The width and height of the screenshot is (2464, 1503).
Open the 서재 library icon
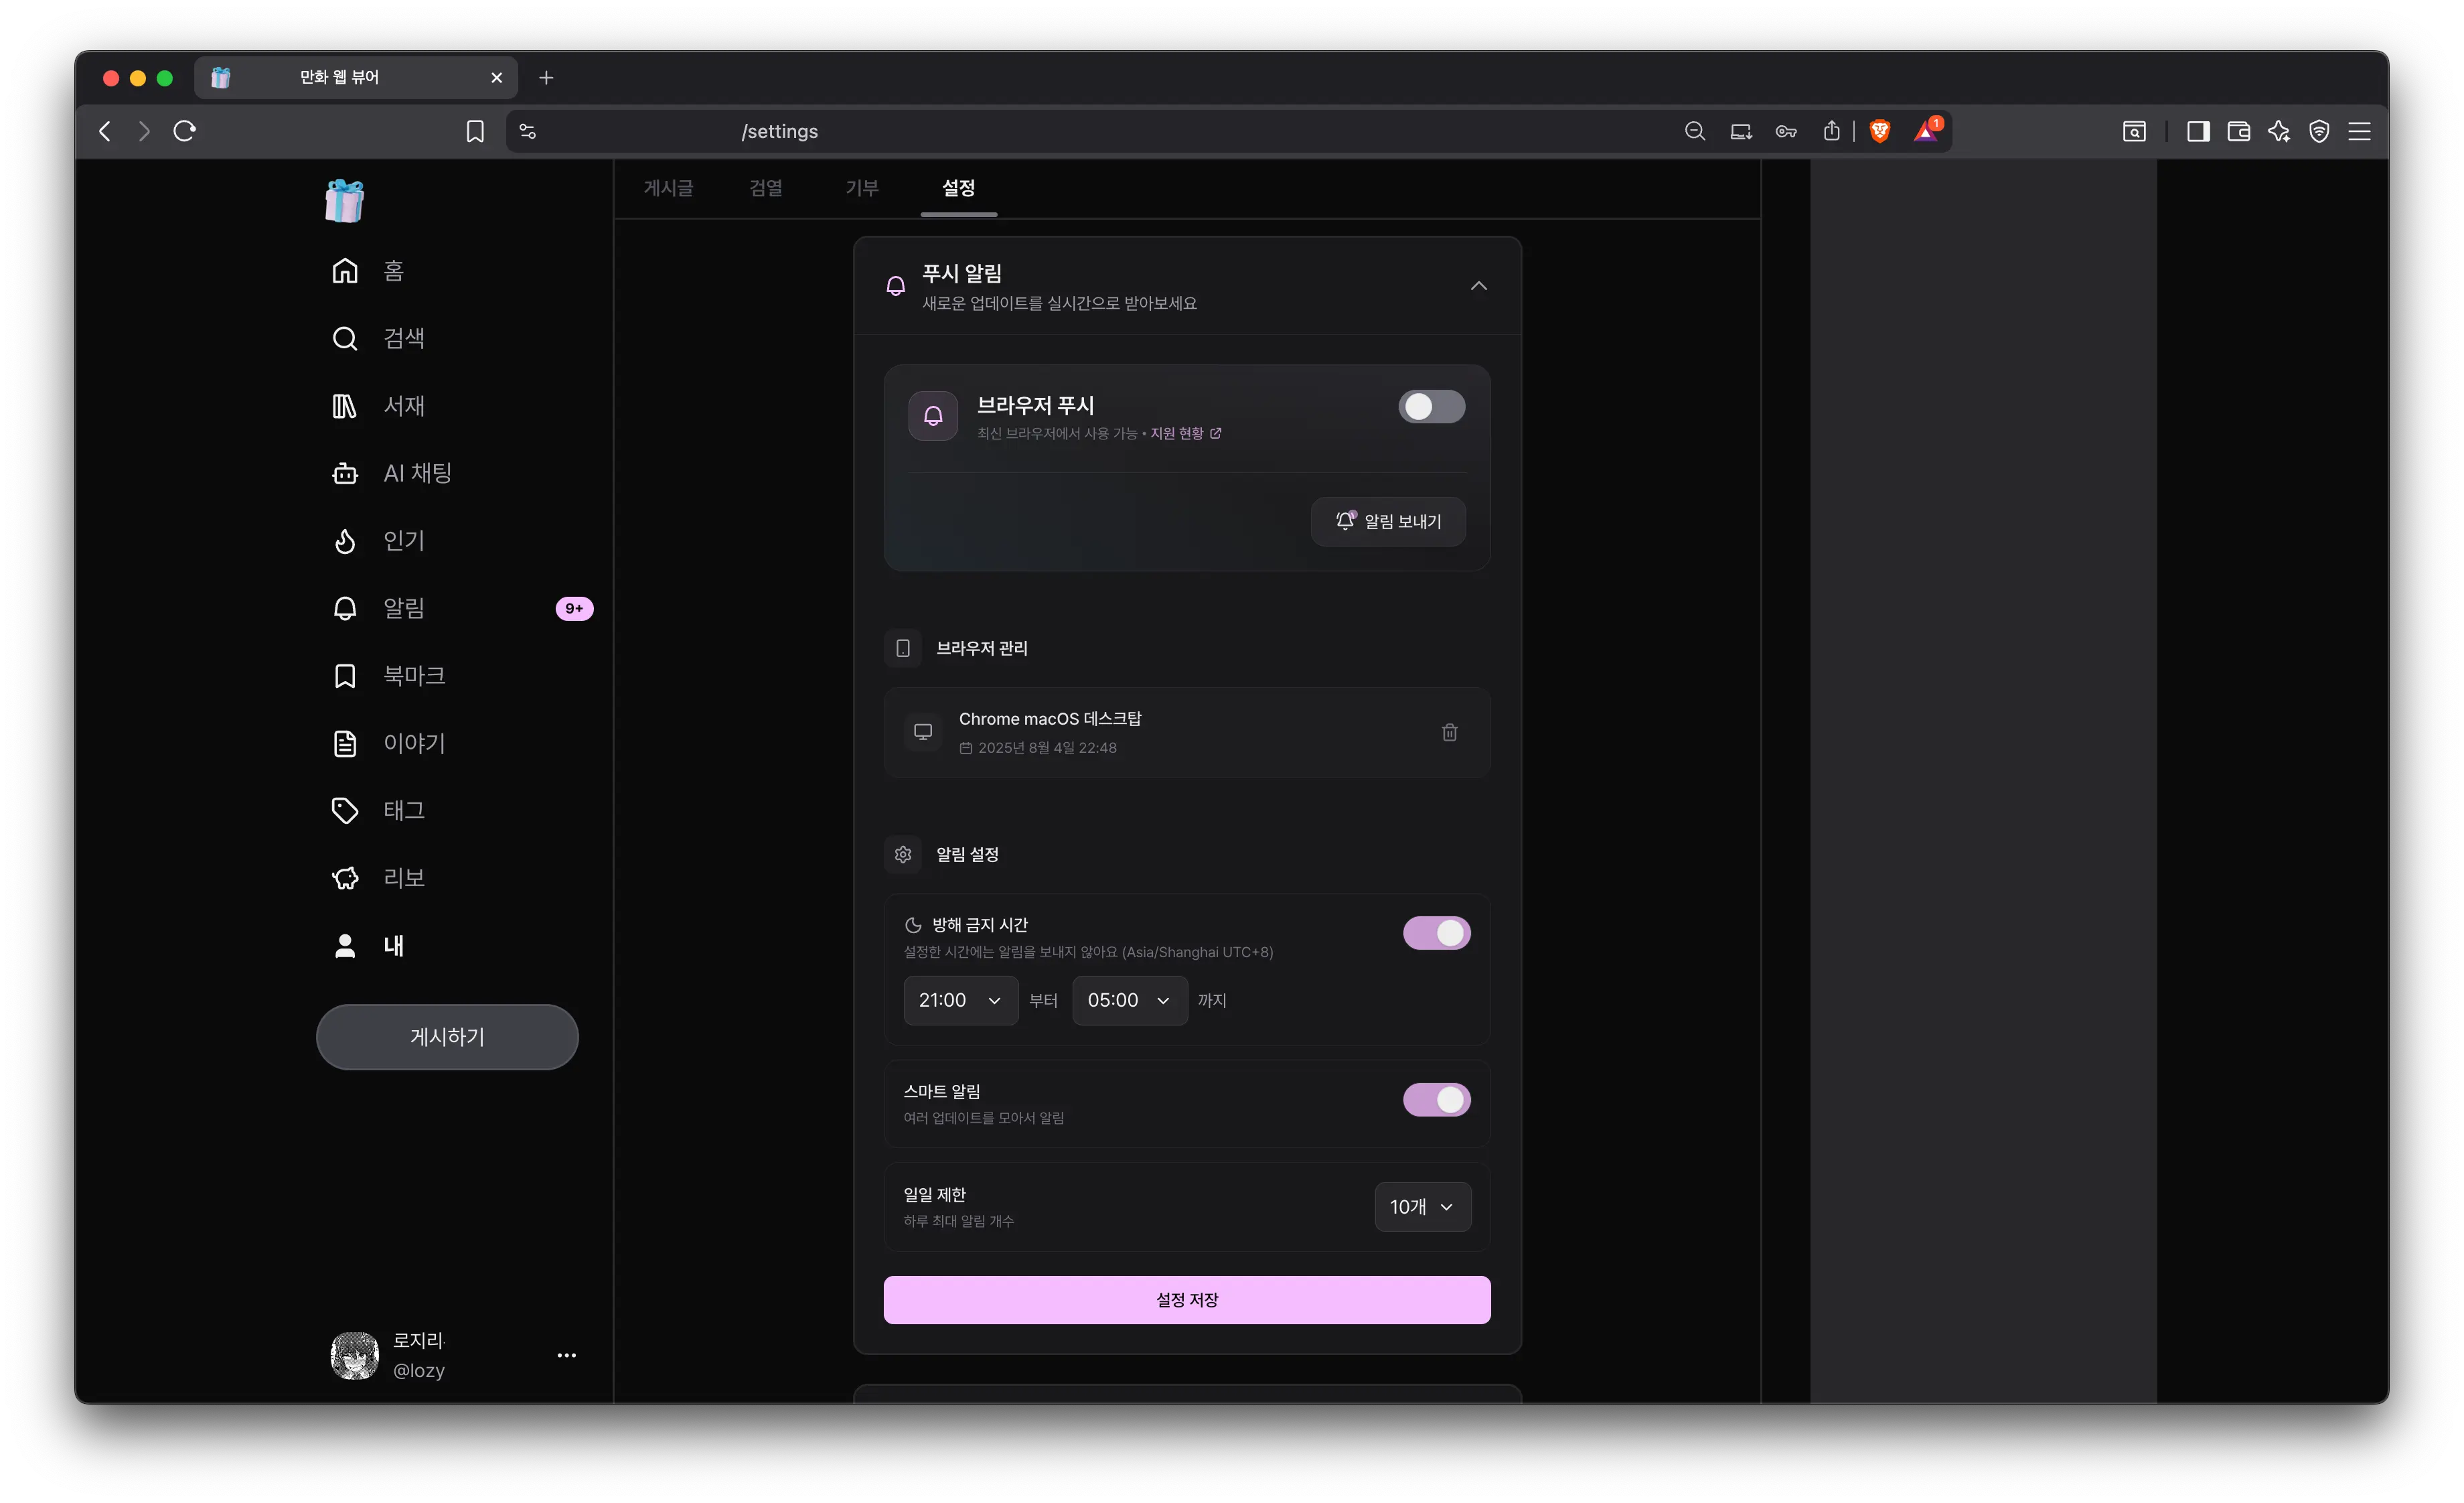point(344,406)
